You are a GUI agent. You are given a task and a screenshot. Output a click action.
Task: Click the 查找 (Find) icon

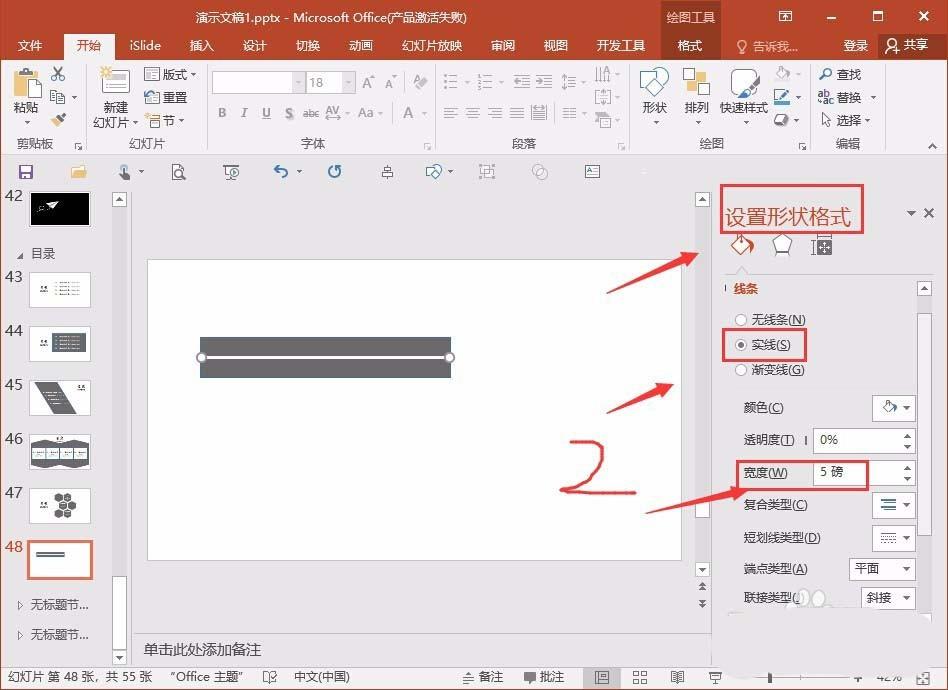click(840, 73)
